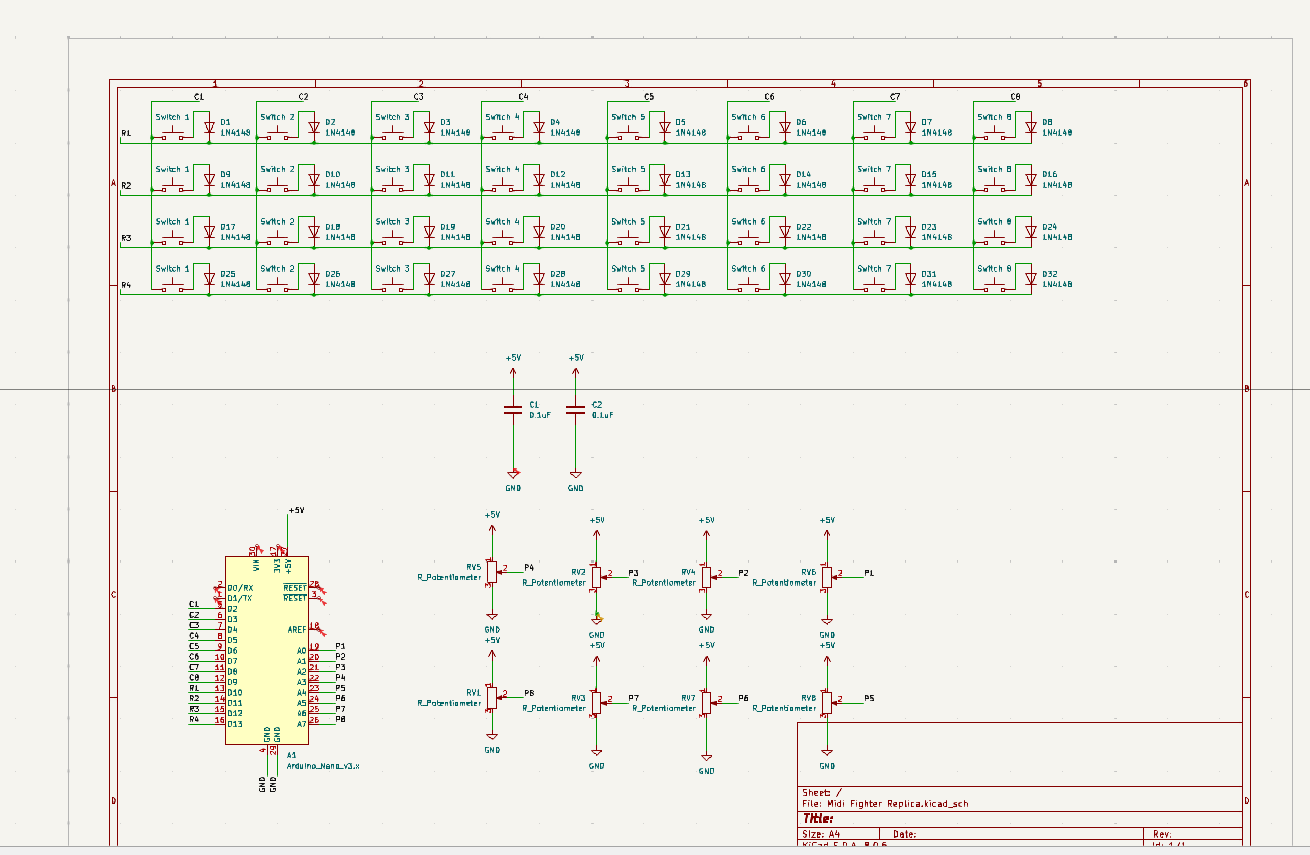Viewport: 1310px width, 855px height.
Task: Select net label C1 at Arduino pin D2
Action: point(194,604)
